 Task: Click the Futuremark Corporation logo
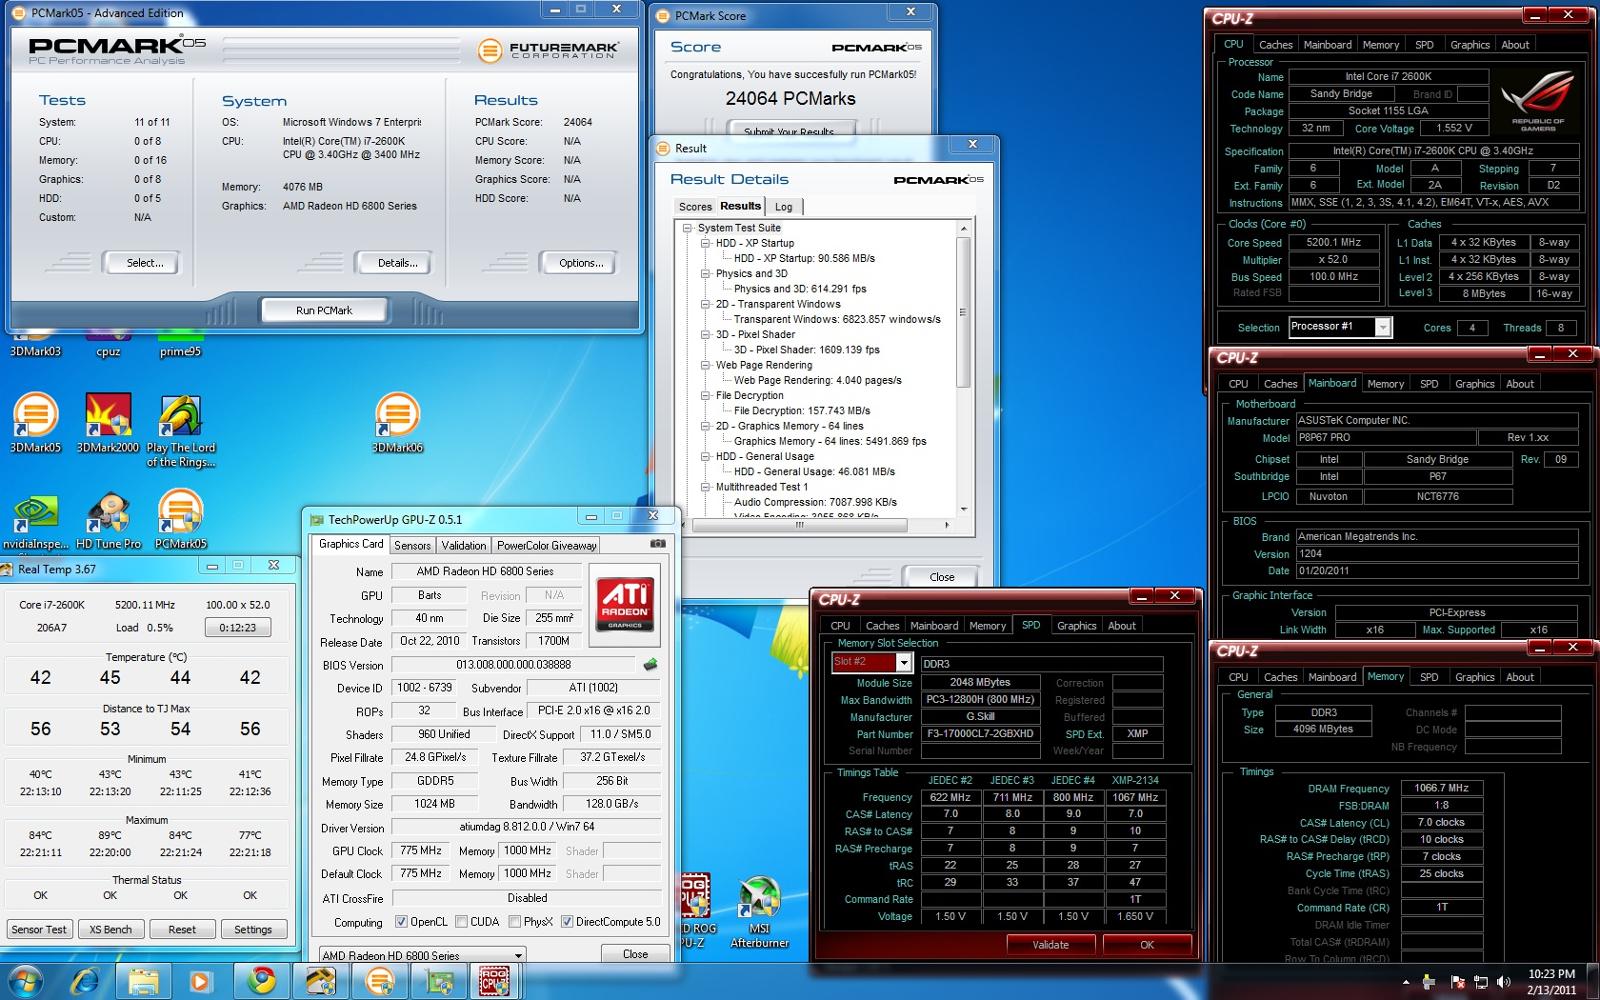[x=548, y=50]
